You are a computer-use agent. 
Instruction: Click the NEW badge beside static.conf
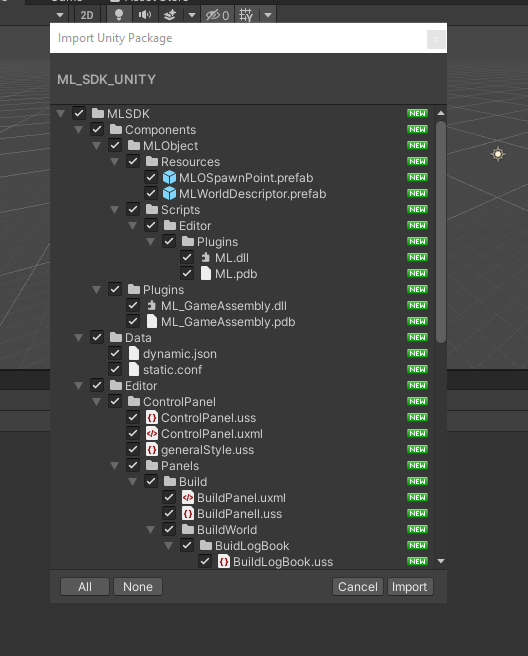(417, 369)
